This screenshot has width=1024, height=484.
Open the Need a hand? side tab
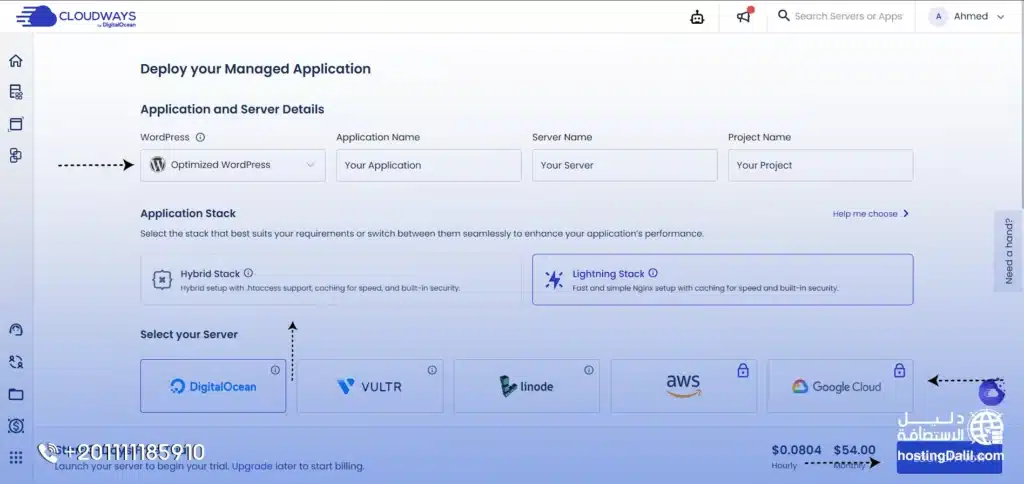point(1009,250)
